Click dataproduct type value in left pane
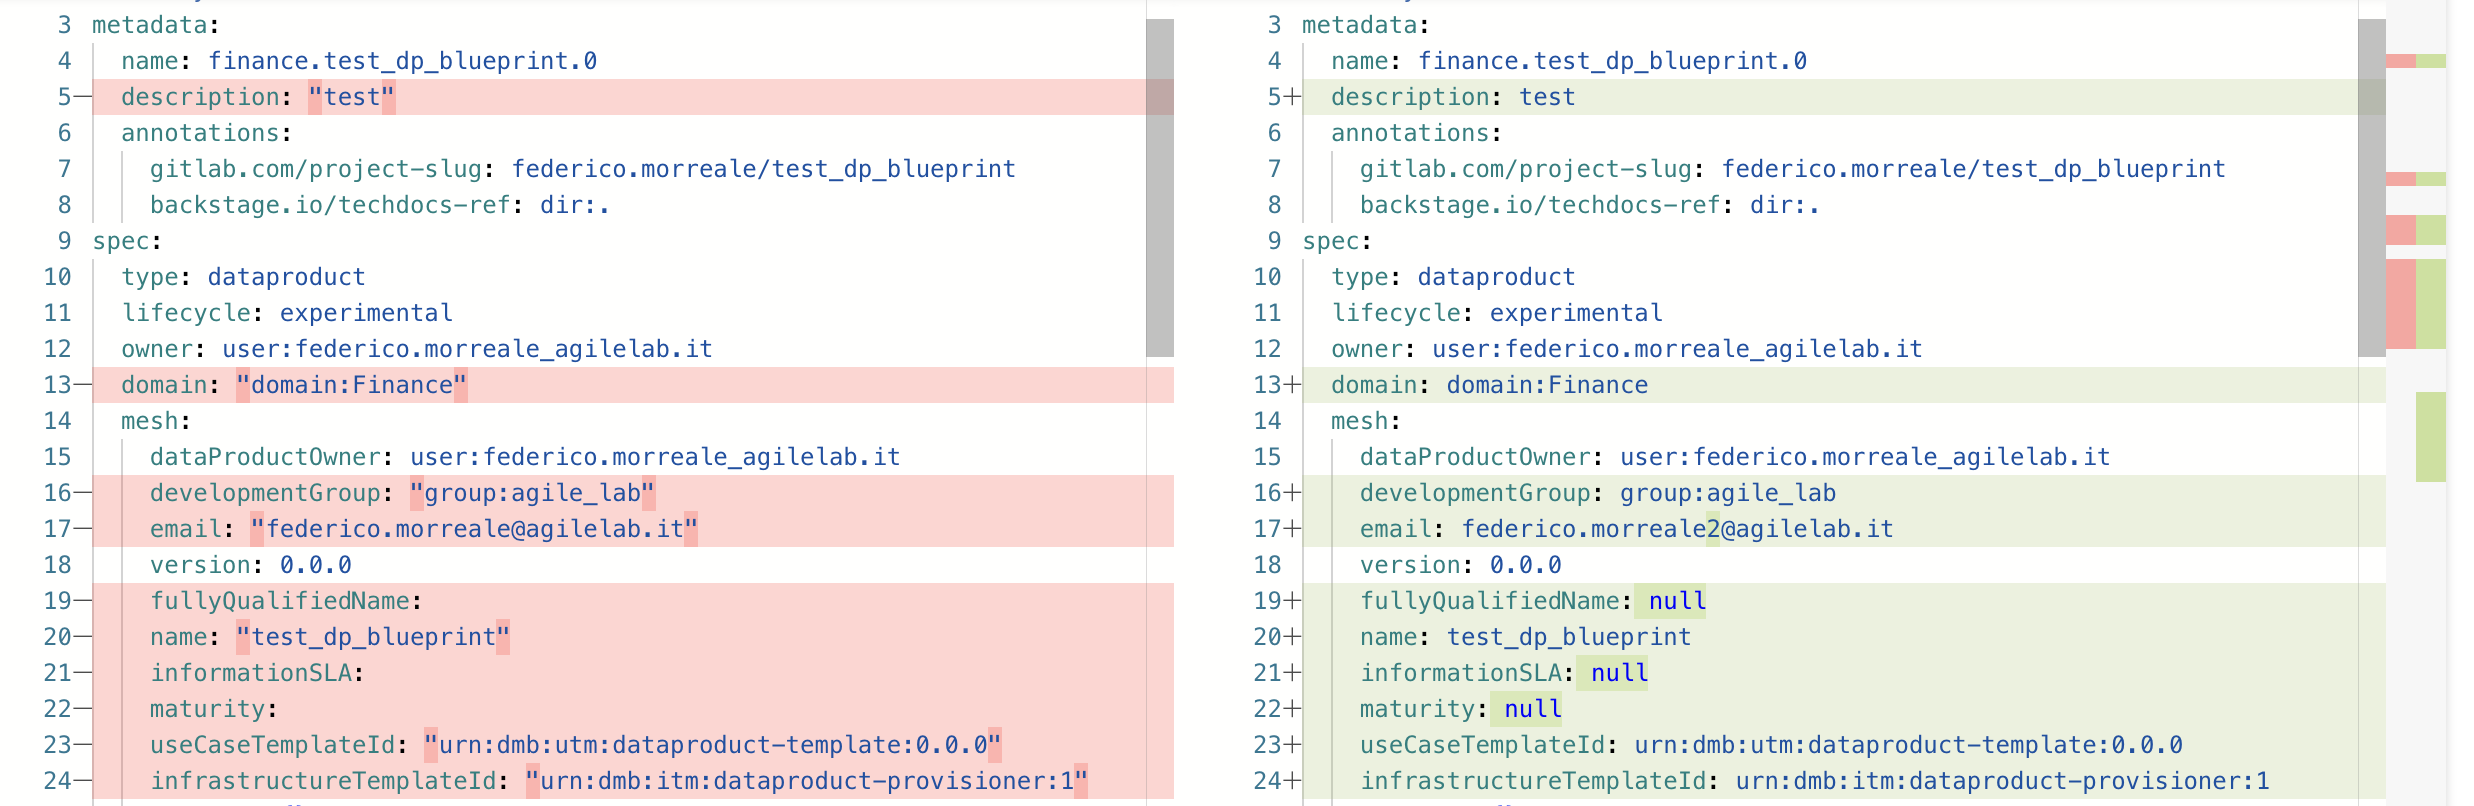This screenshot has height=806, width=2474. point(286,277)
